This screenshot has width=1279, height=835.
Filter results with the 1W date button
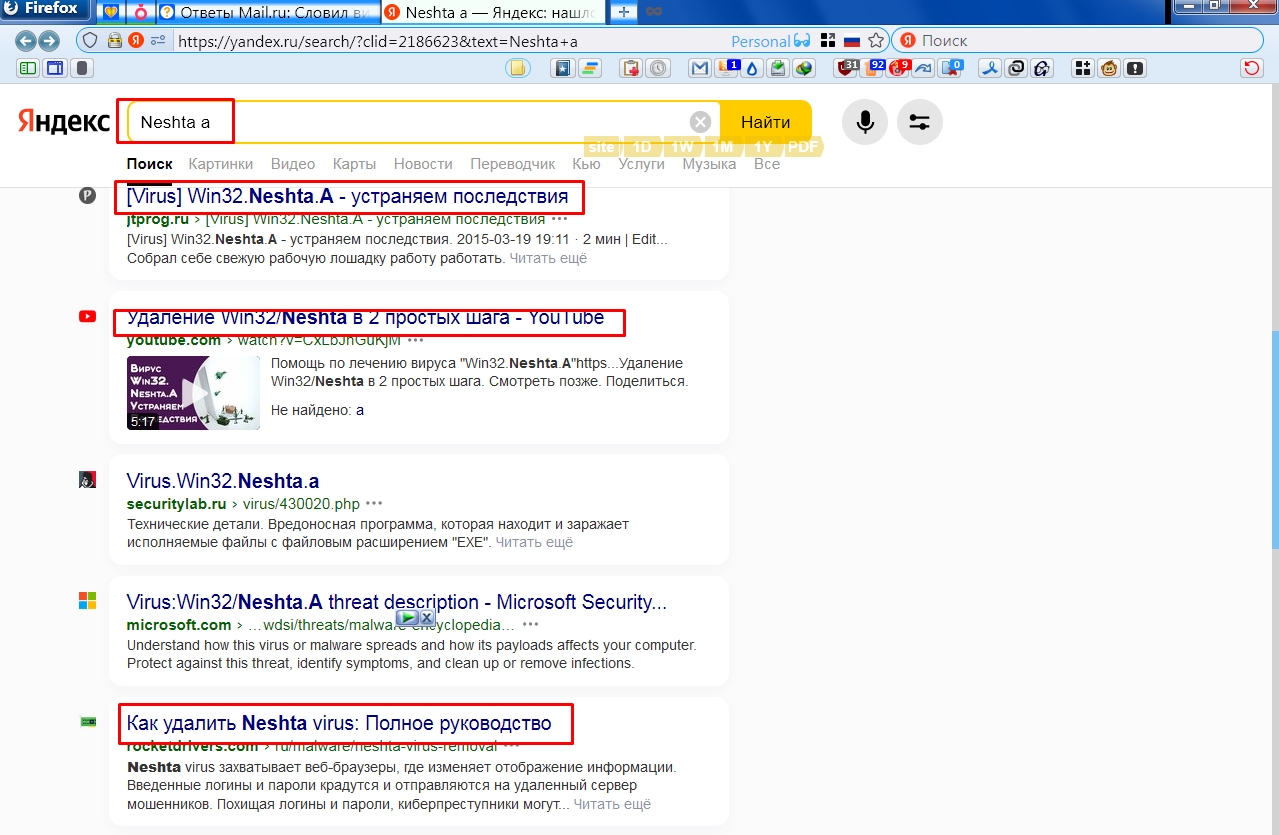pyautogui.click(x=683, y=147)
